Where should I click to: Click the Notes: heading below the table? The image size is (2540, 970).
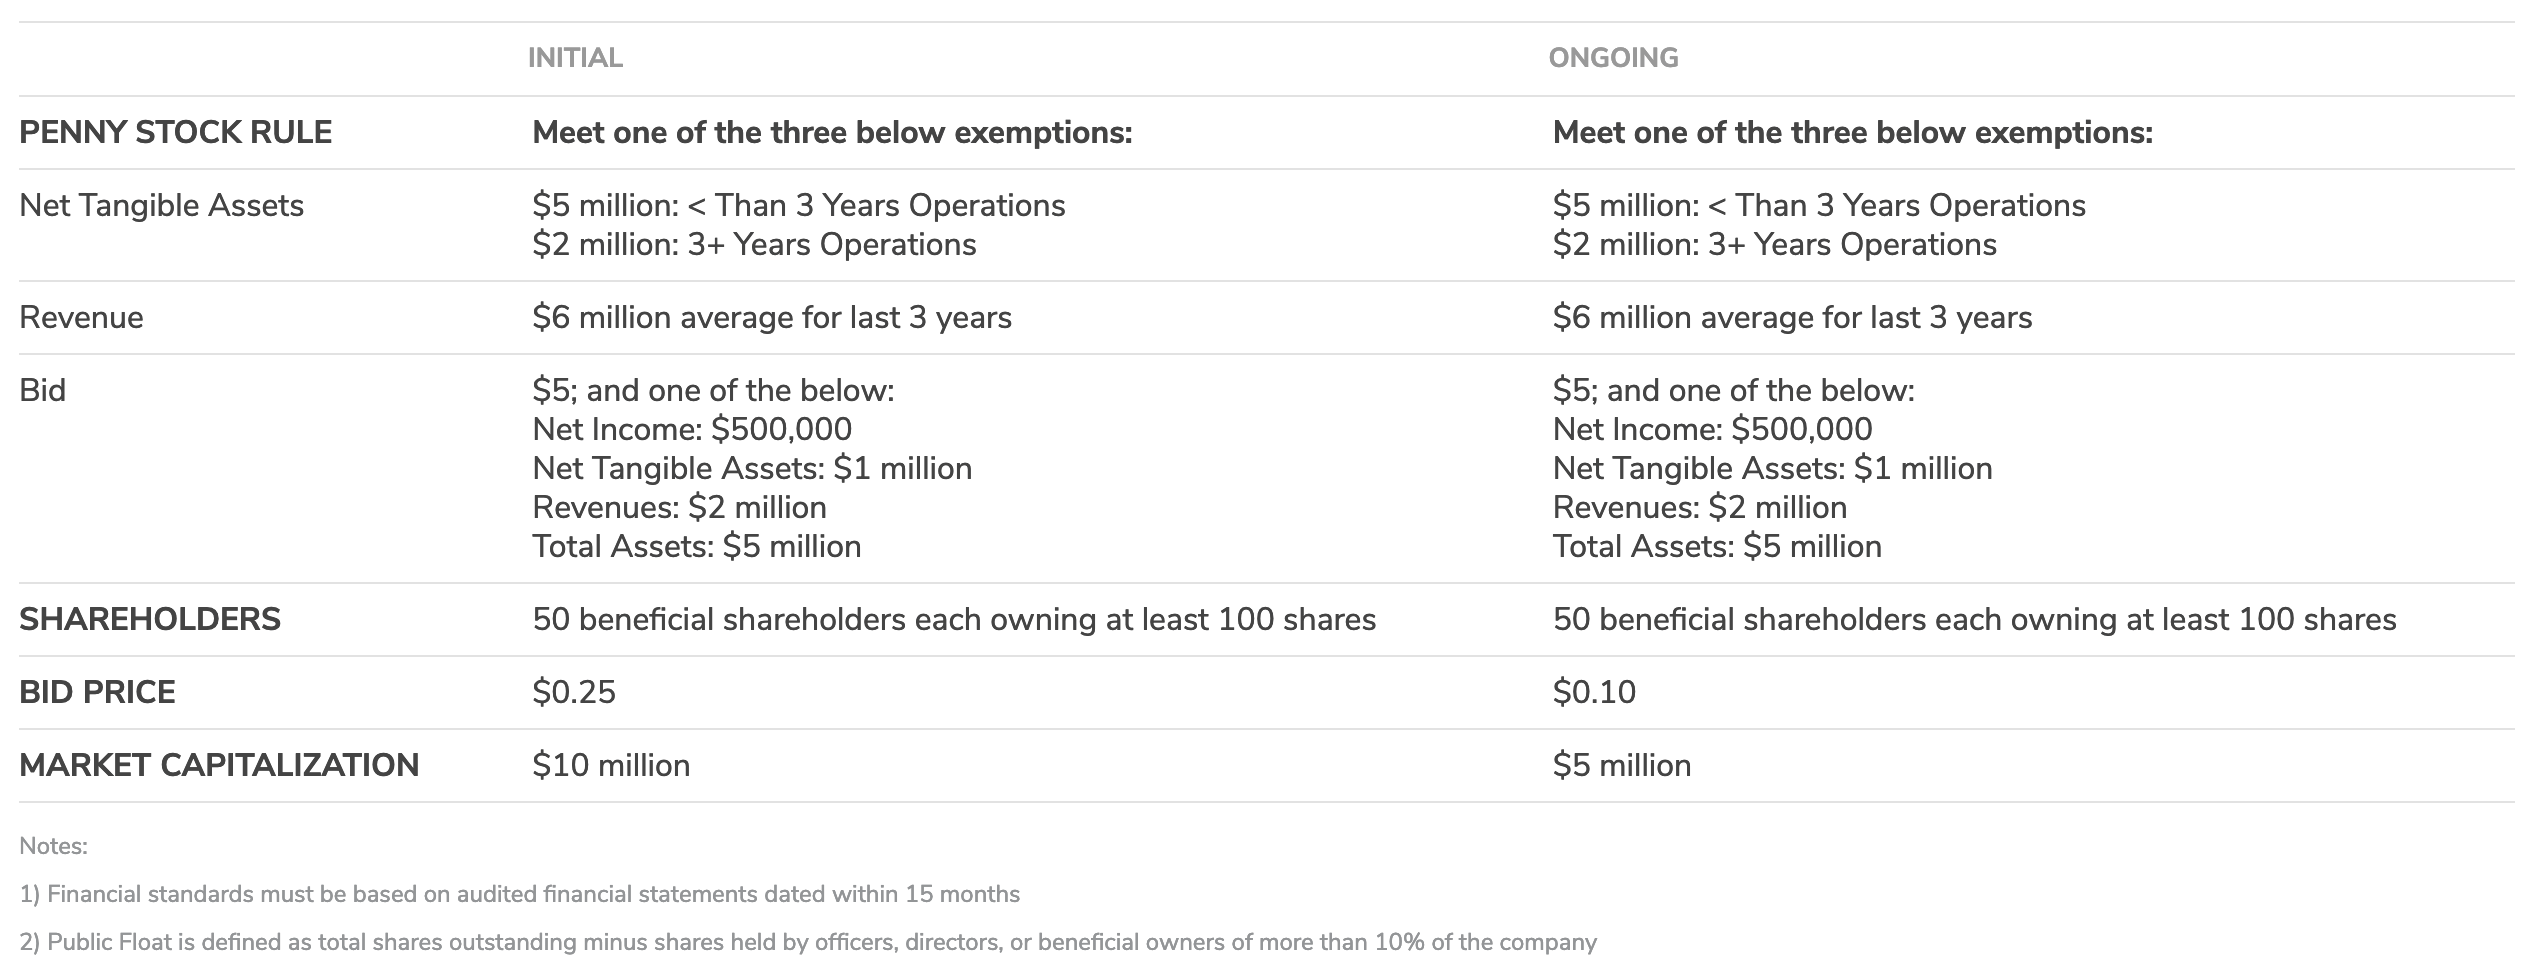(53, 846)
